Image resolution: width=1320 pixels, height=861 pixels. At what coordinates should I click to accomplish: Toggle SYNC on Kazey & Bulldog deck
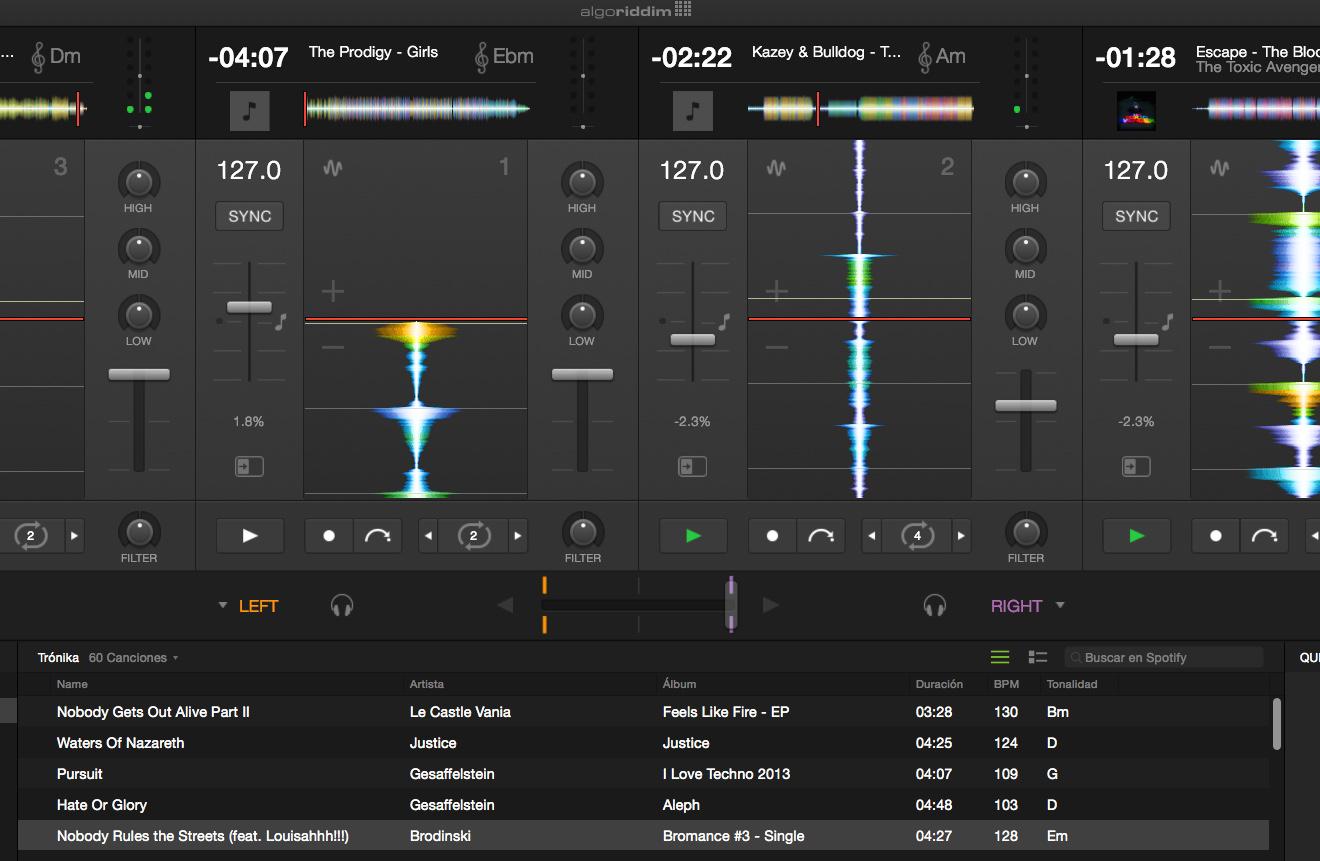point(693,216)
